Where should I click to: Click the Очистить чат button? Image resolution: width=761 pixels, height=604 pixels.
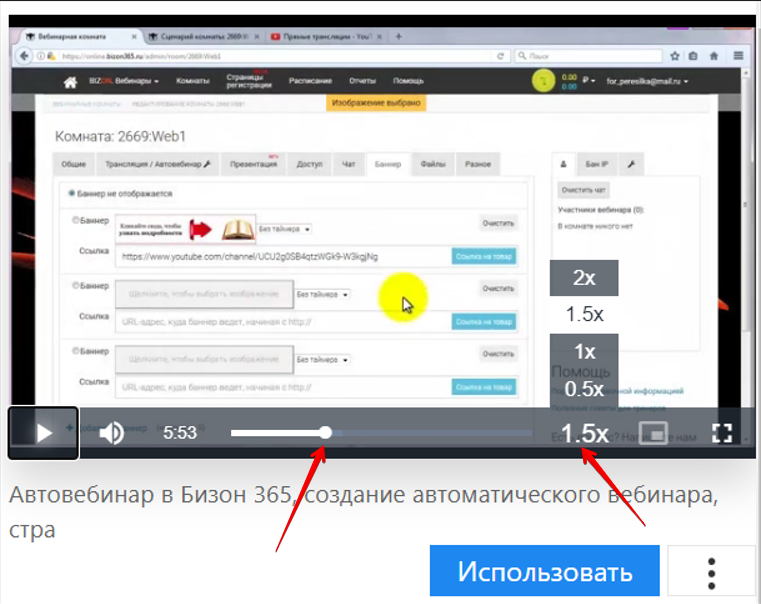[x=583, y=190]
